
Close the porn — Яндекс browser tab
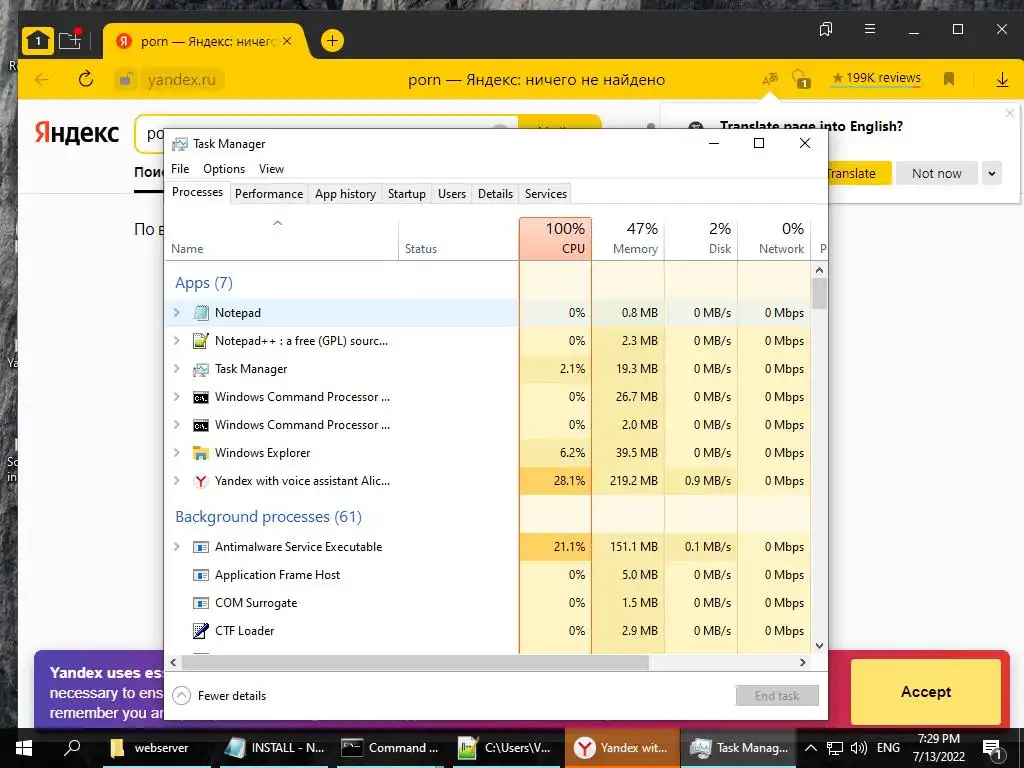pyautogui.click(x=287, y=41)
